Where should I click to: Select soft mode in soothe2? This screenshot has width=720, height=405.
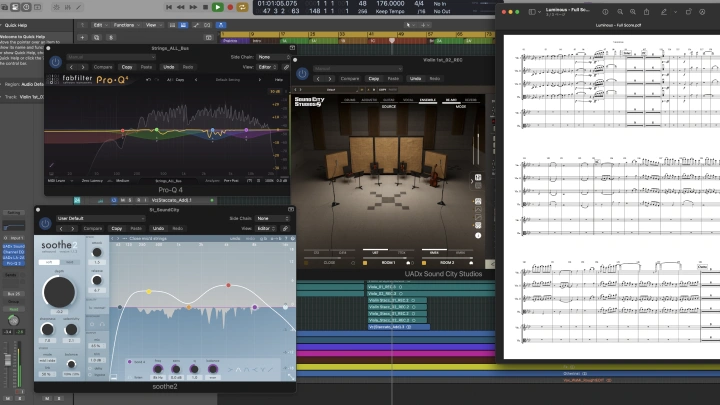point(49,262)
